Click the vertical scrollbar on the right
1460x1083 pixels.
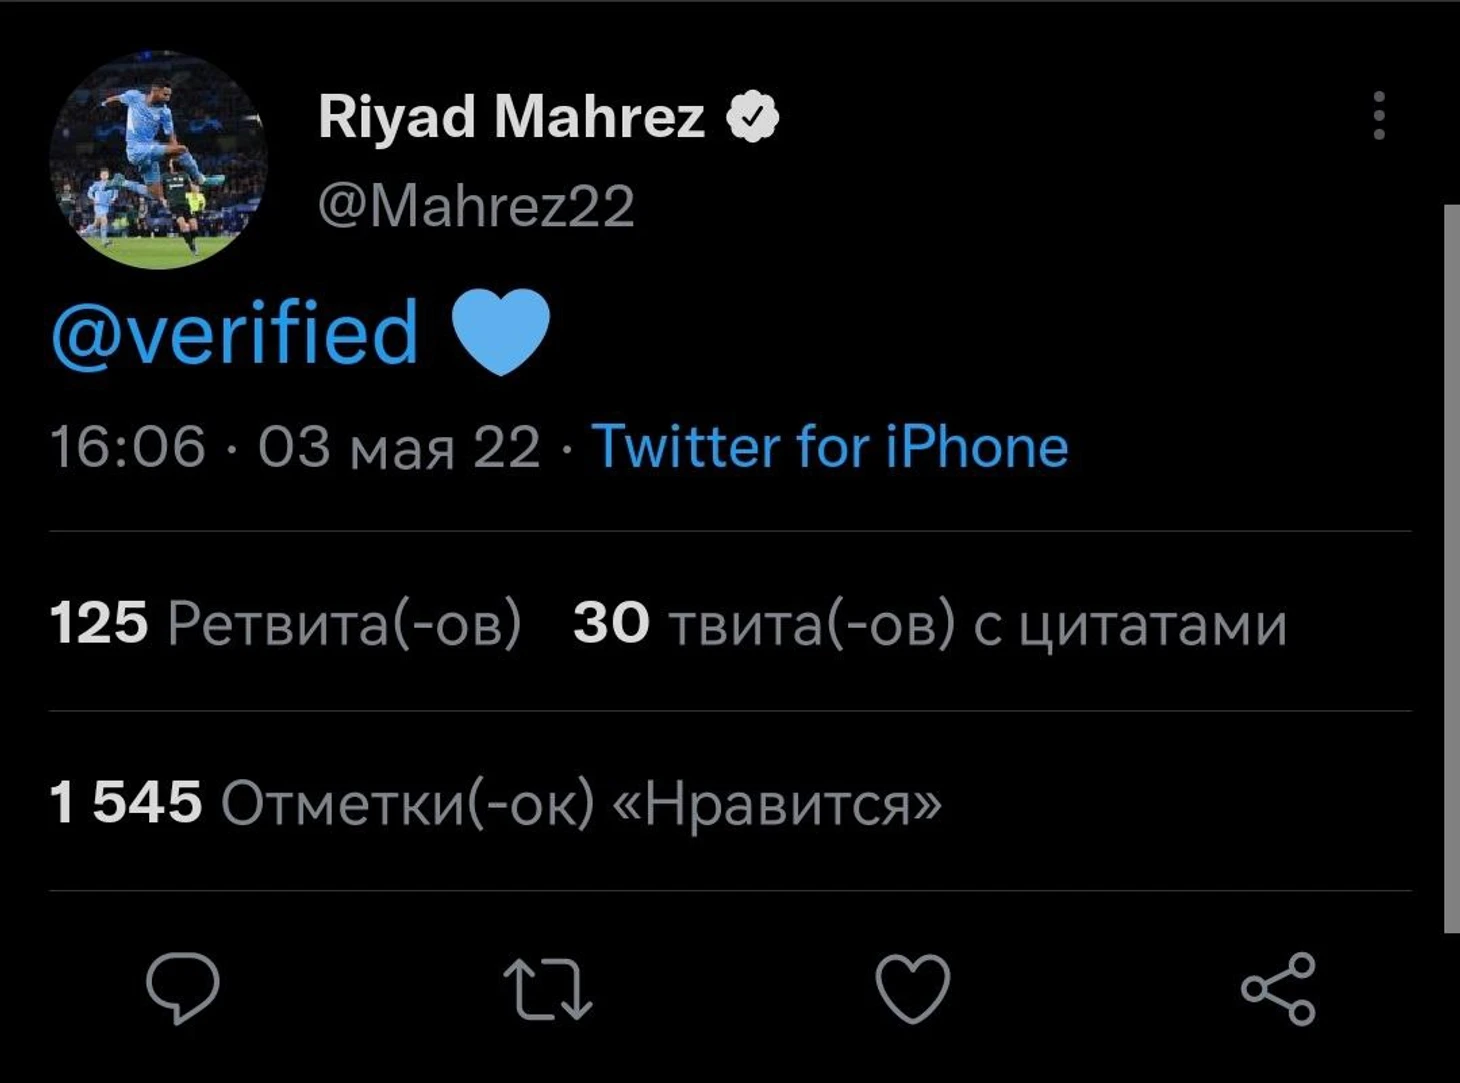(1451, 568)
